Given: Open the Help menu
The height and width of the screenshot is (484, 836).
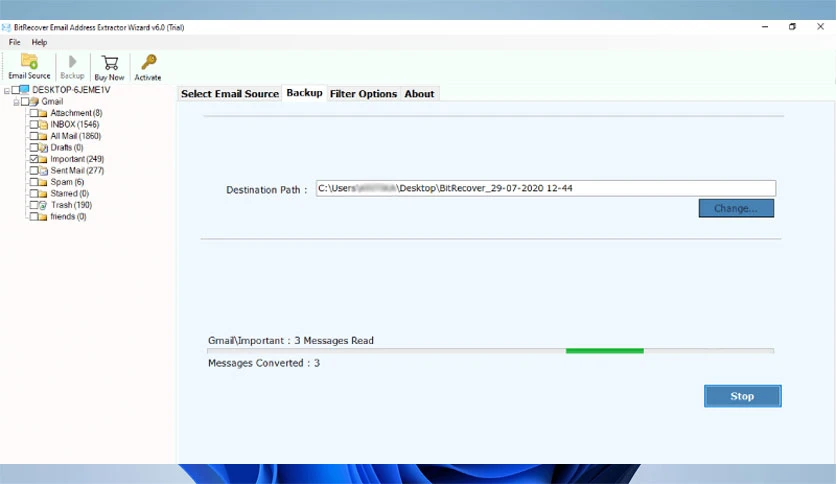Looking at the screenshot, I should [x=39, y=42].
